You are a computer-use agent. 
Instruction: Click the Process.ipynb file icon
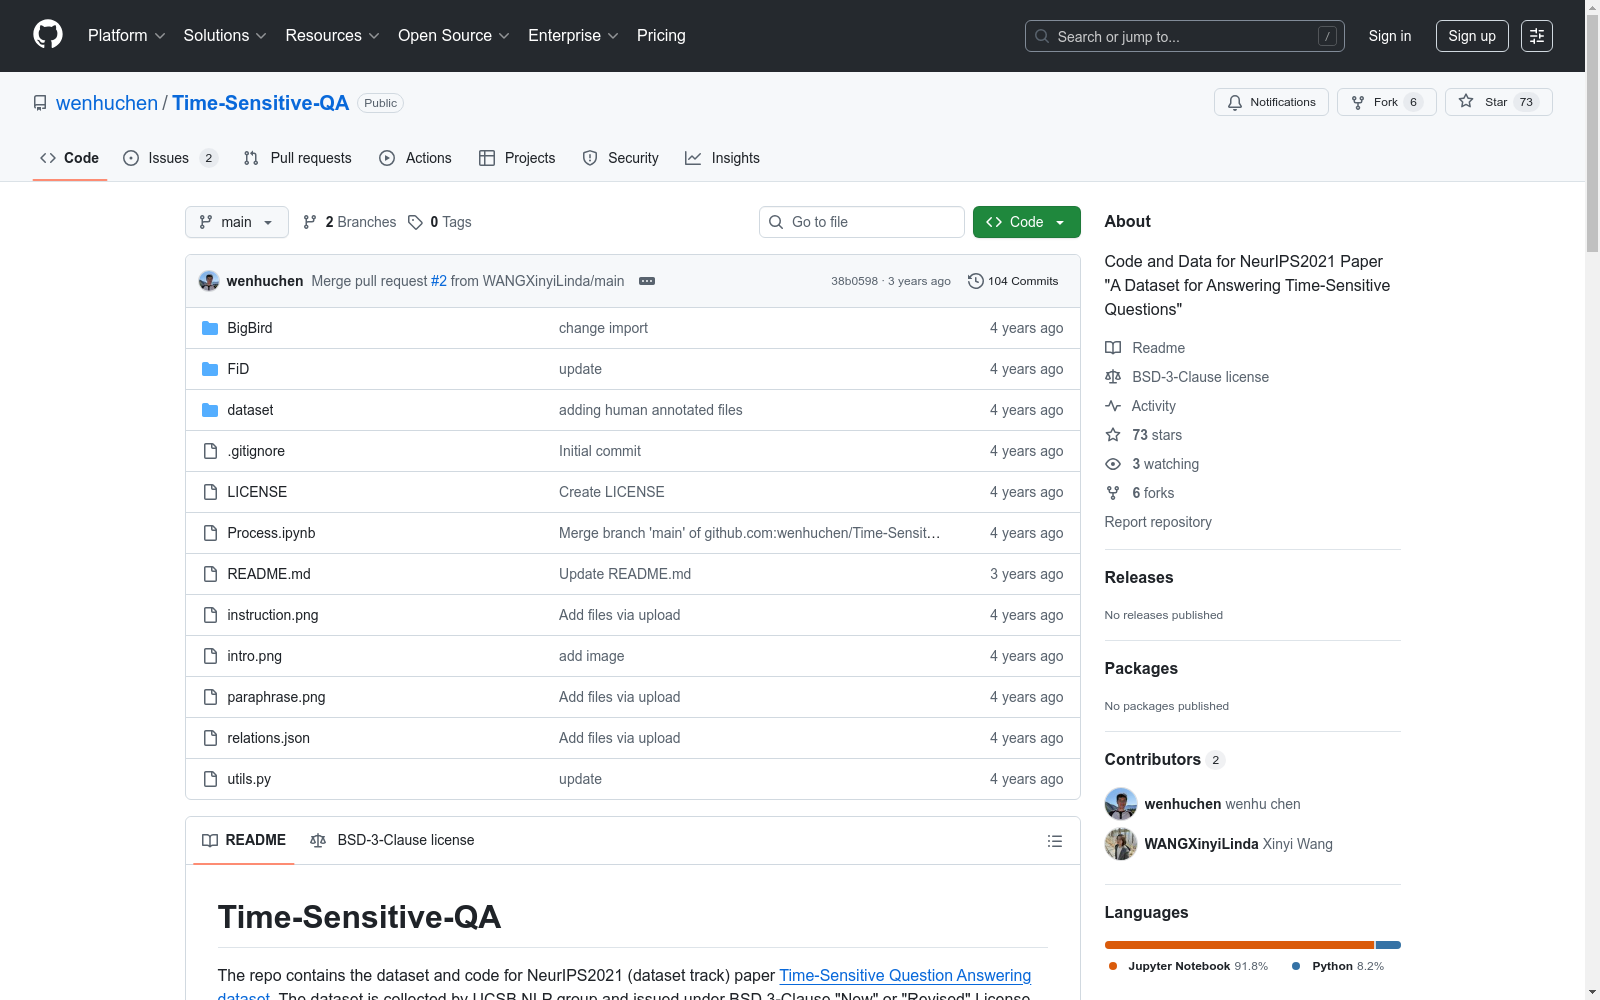coord(210,533)
